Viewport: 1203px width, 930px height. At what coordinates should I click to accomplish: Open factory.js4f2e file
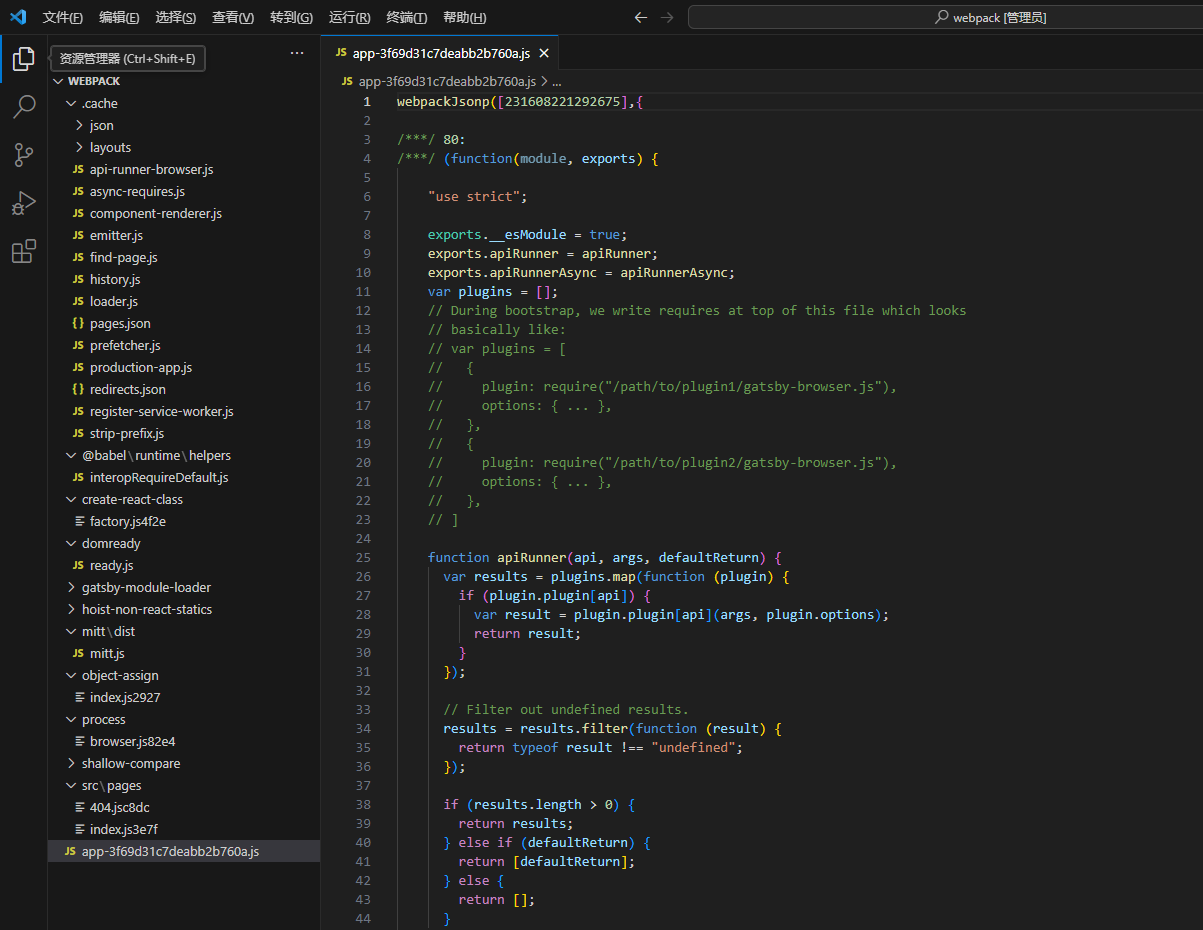184,521
